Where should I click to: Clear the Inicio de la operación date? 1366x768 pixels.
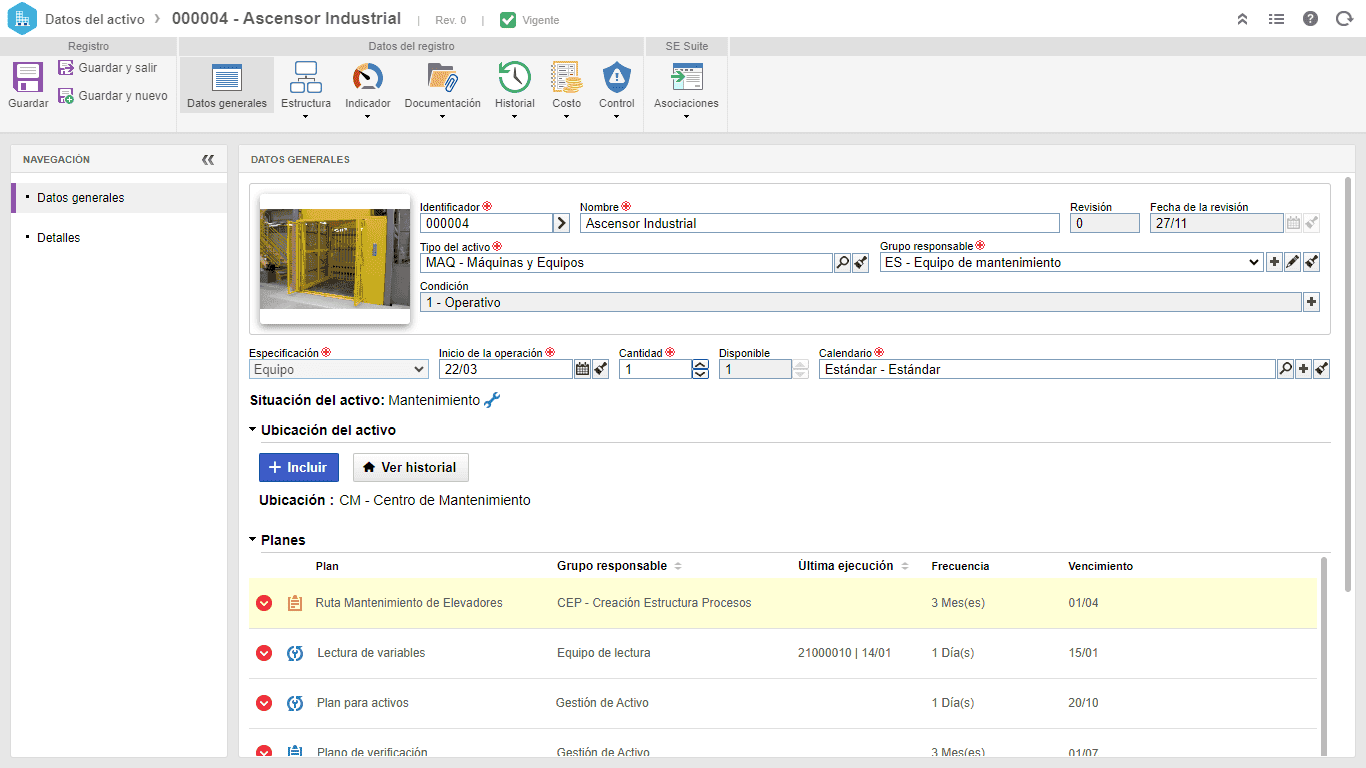click(x=600, y=369)
